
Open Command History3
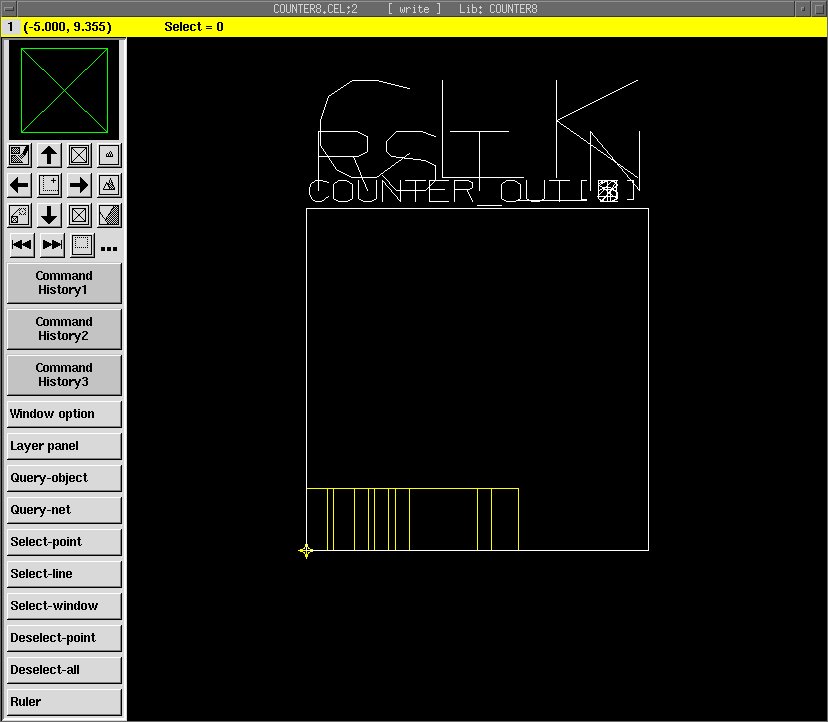(64, 375)
